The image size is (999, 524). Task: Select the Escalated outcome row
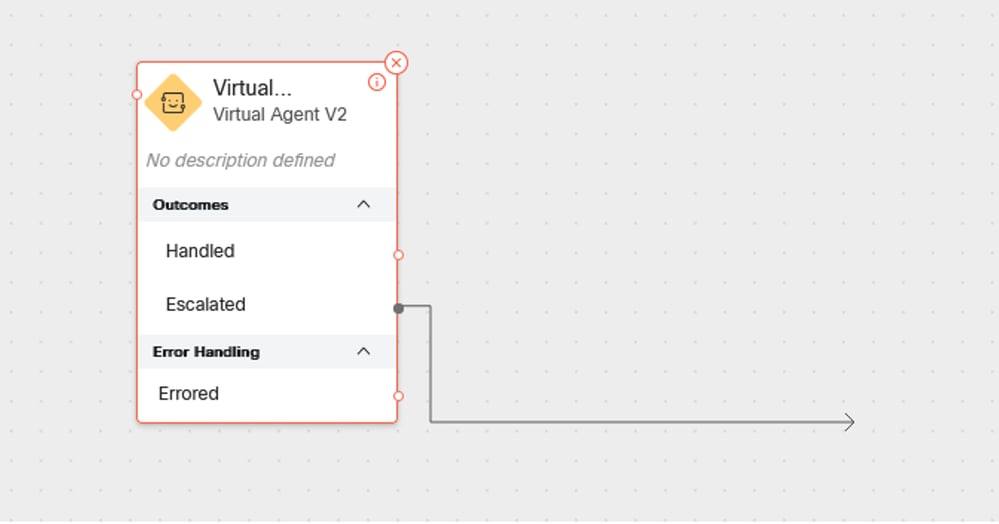pos(267,305)
